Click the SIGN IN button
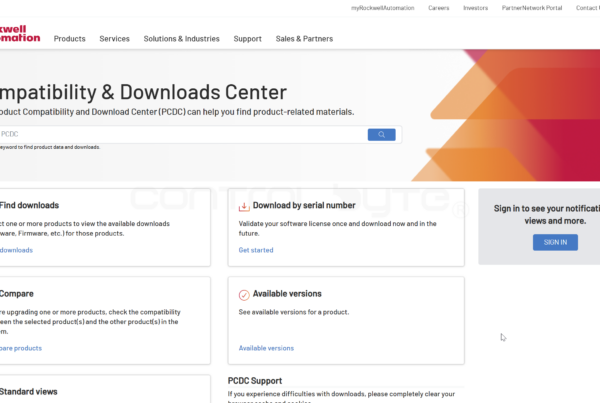The height and width of the screenshot is (403, 600). point(555,242)
